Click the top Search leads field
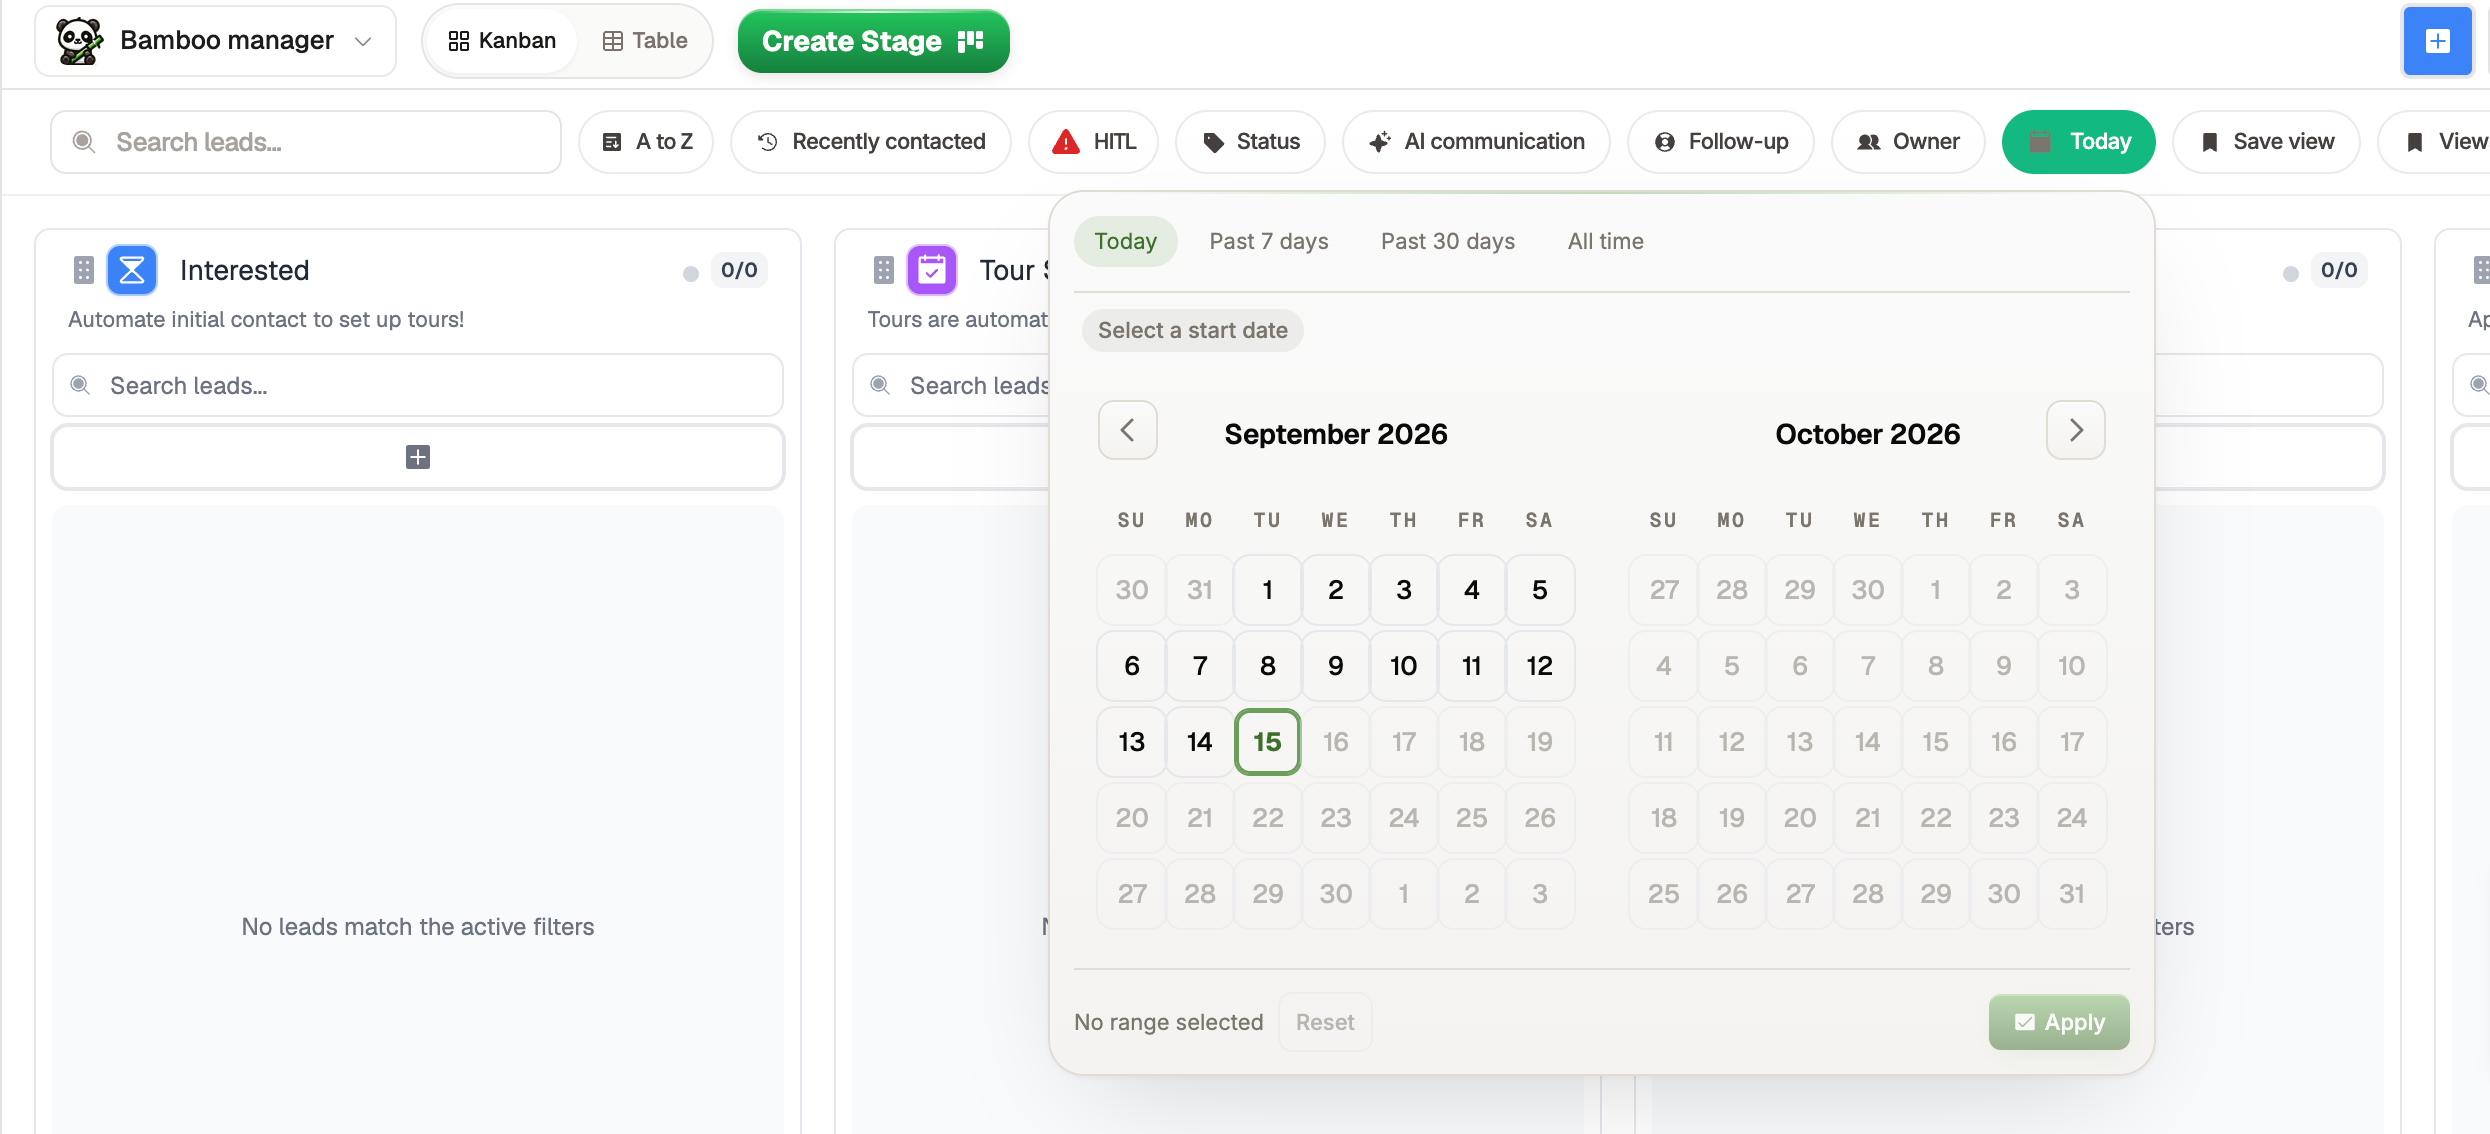 [x=306, y=142]
